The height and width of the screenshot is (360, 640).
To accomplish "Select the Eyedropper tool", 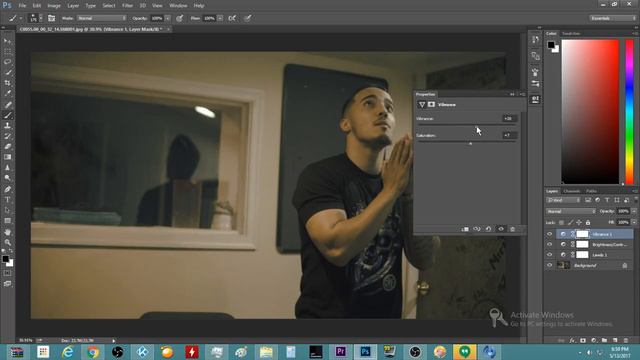I will pyautogui.click(x=7, y=93).
